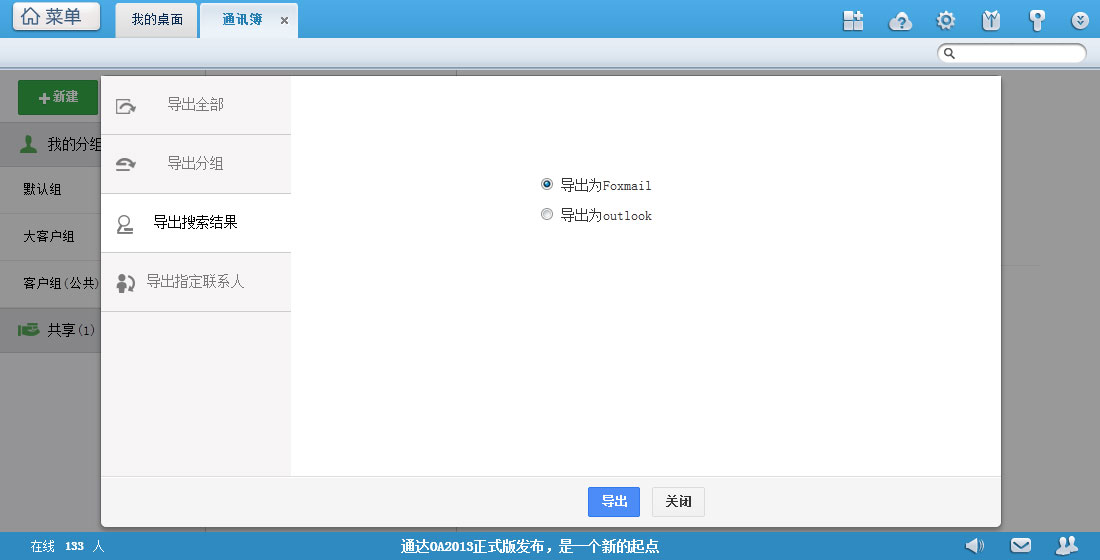Switch to the 我的桌面 tab

coord(157,20)
